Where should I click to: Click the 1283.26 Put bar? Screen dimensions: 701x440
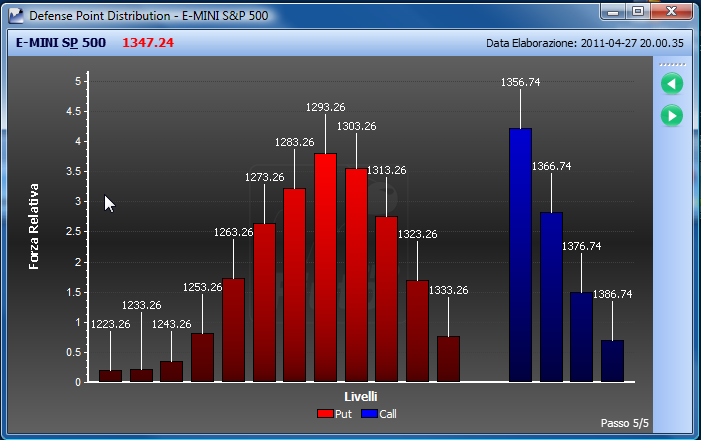295,285
